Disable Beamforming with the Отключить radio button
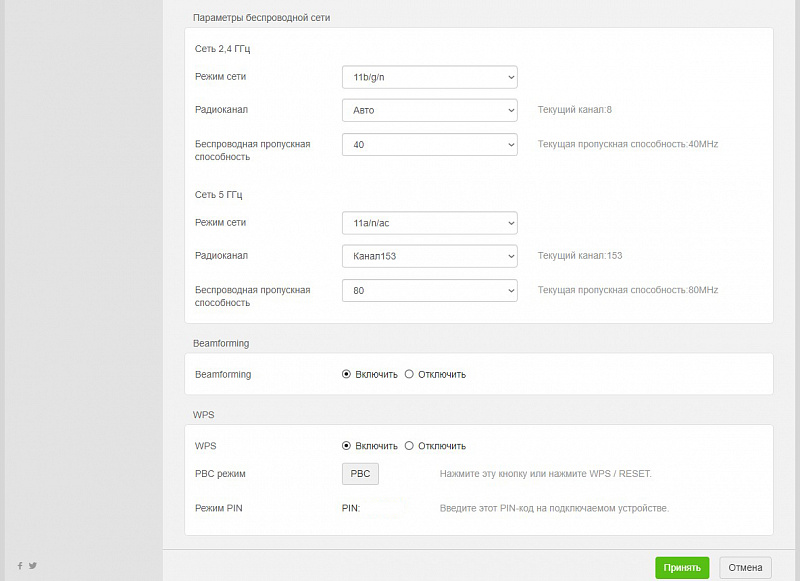 [x=409, y=374]
